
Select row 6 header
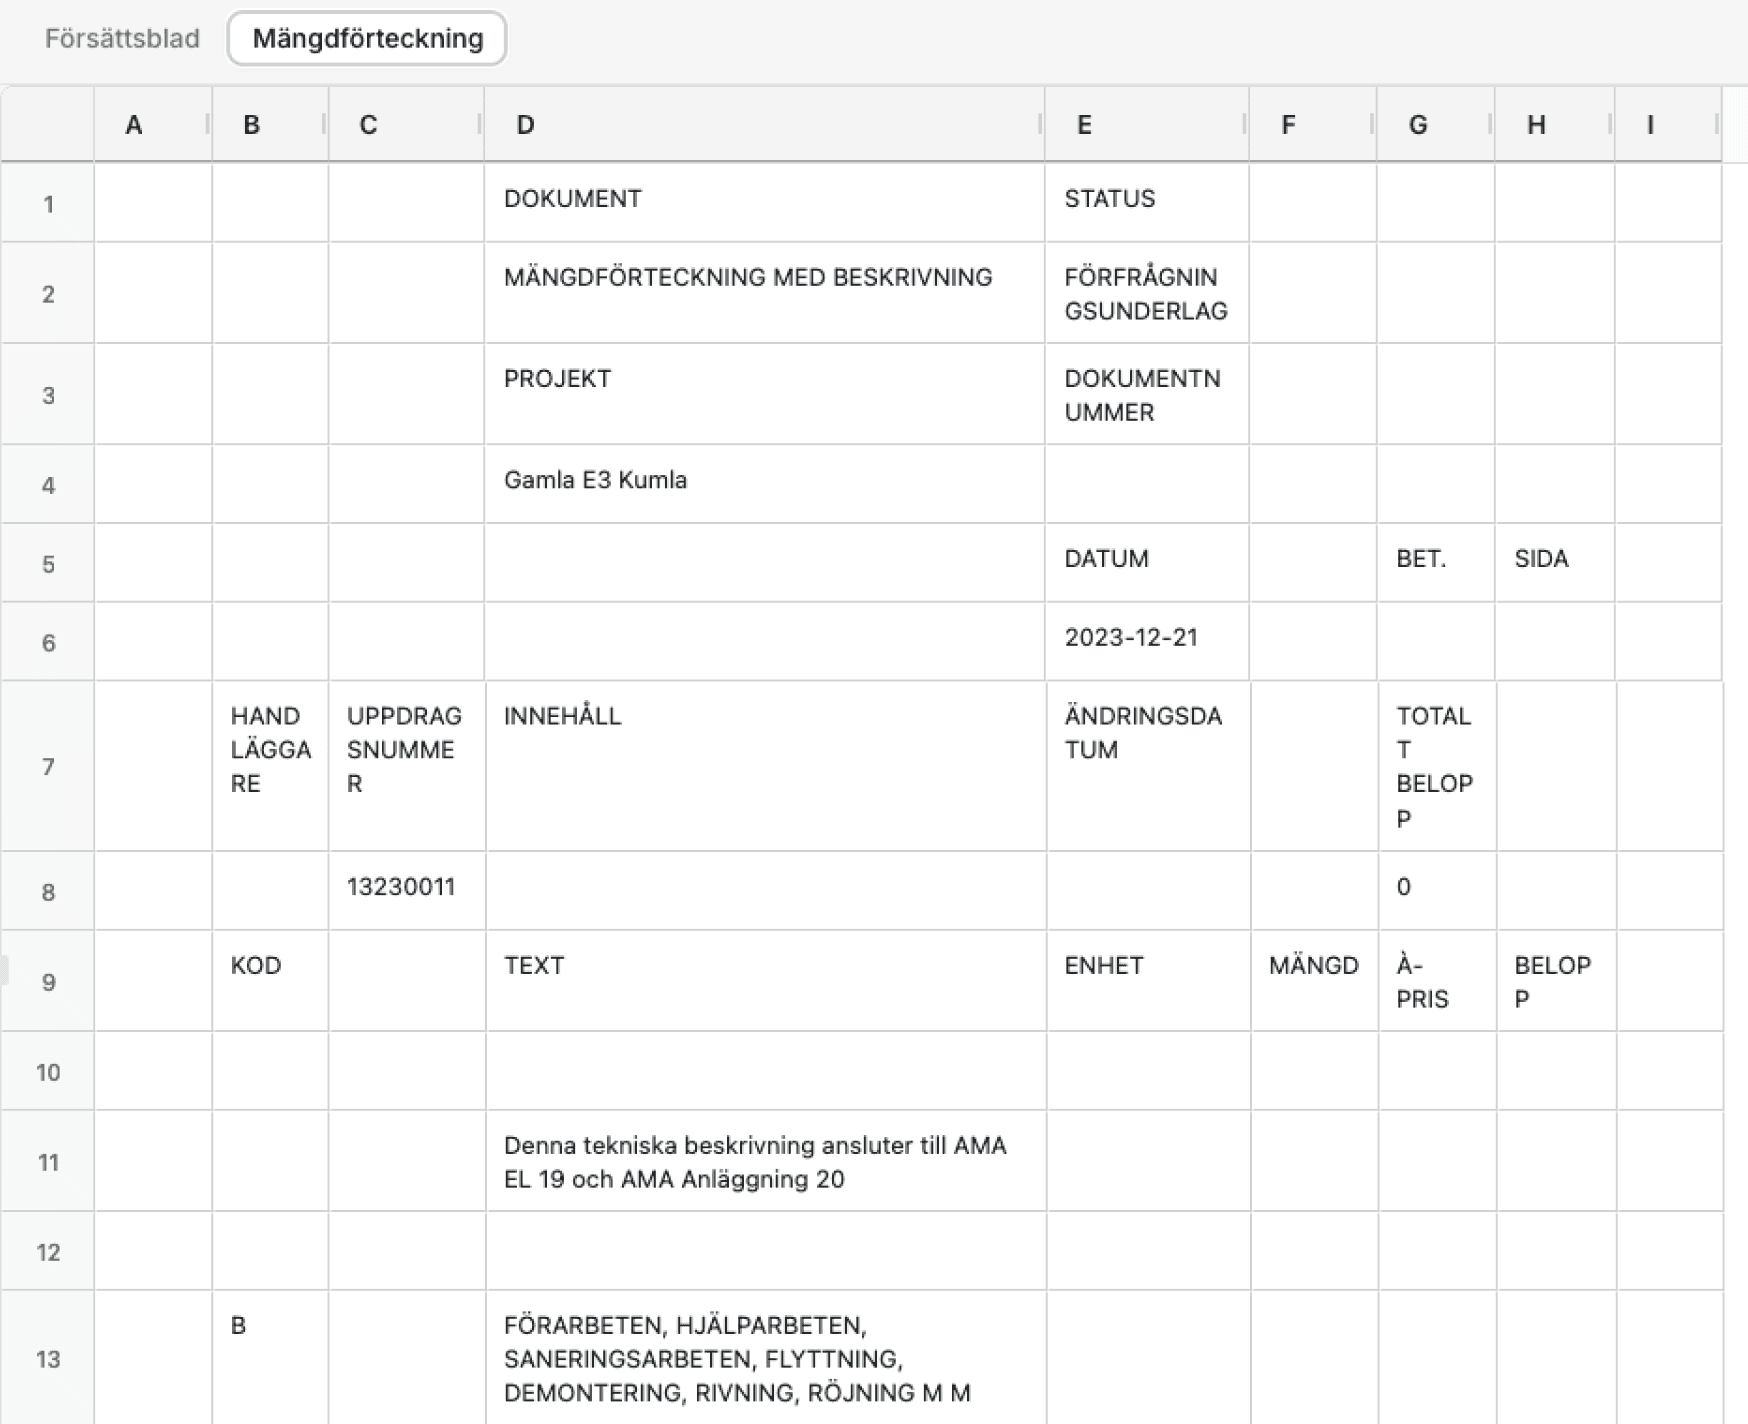[48, 642]
